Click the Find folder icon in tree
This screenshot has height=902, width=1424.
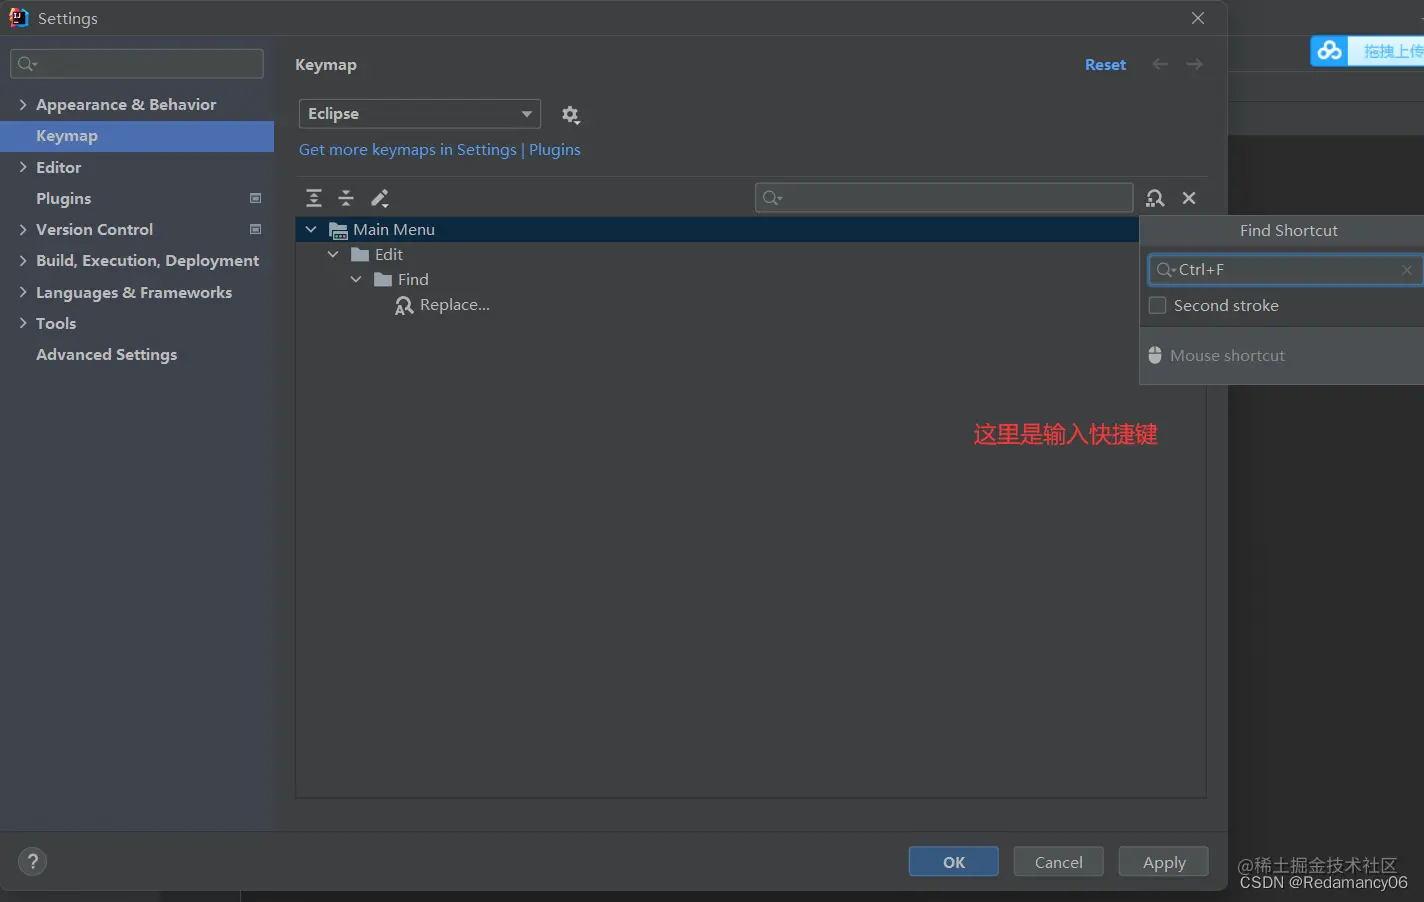383,280
